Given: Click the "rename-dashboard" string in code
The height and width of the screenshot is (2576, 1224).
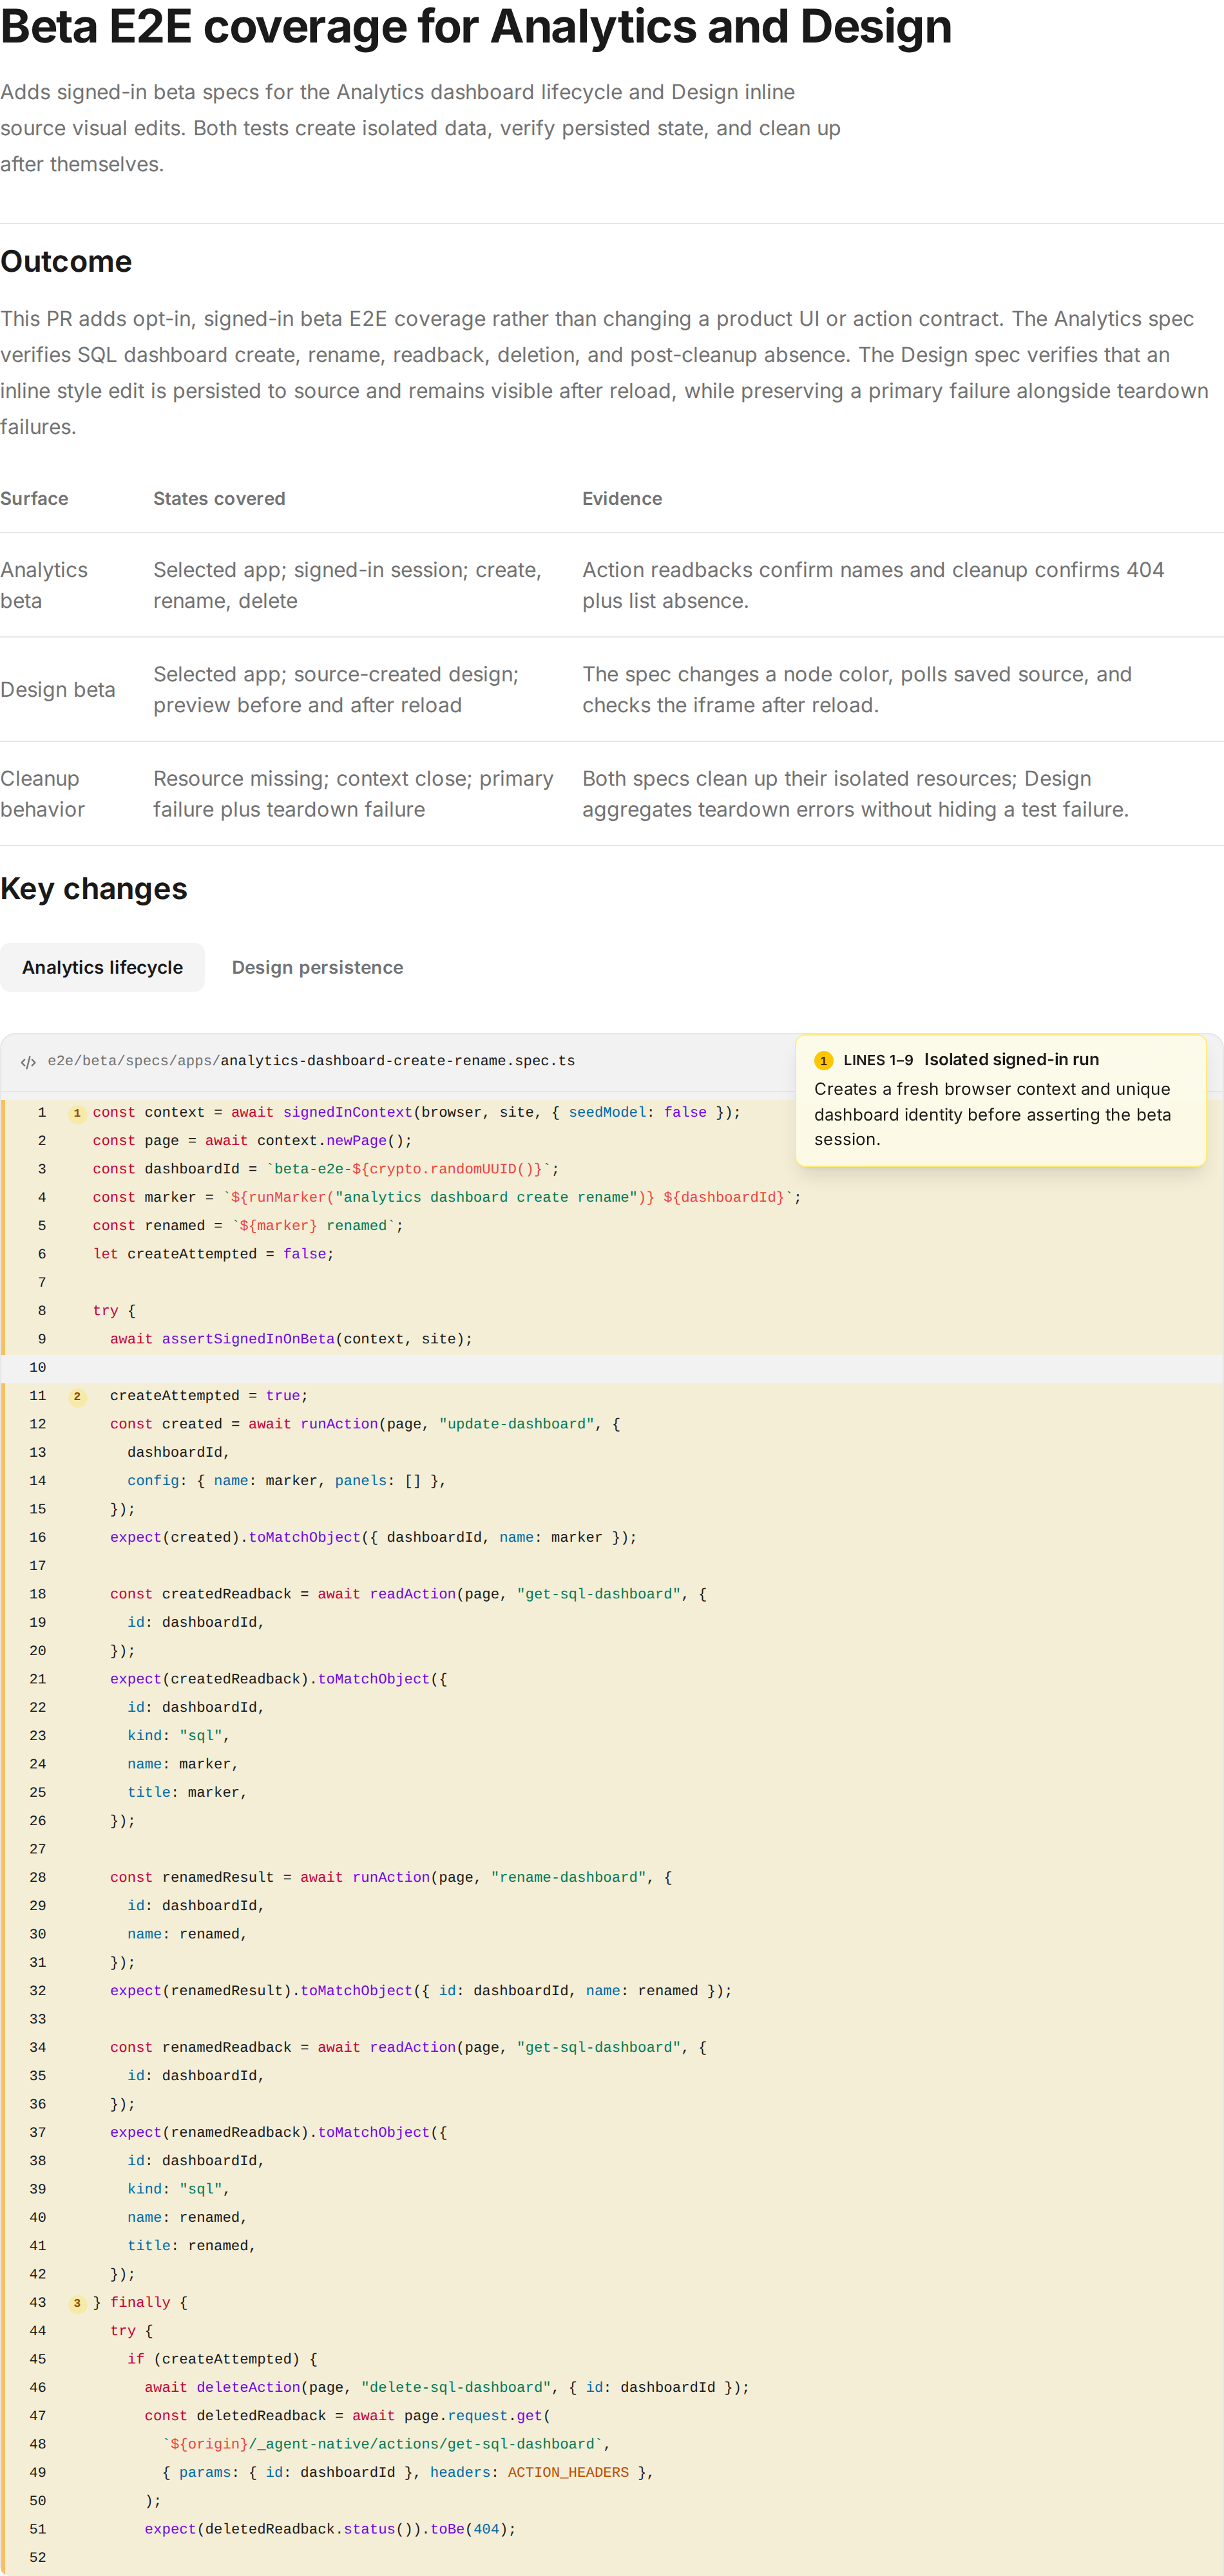Looking at the screenshot, I should click(569, 1878).
